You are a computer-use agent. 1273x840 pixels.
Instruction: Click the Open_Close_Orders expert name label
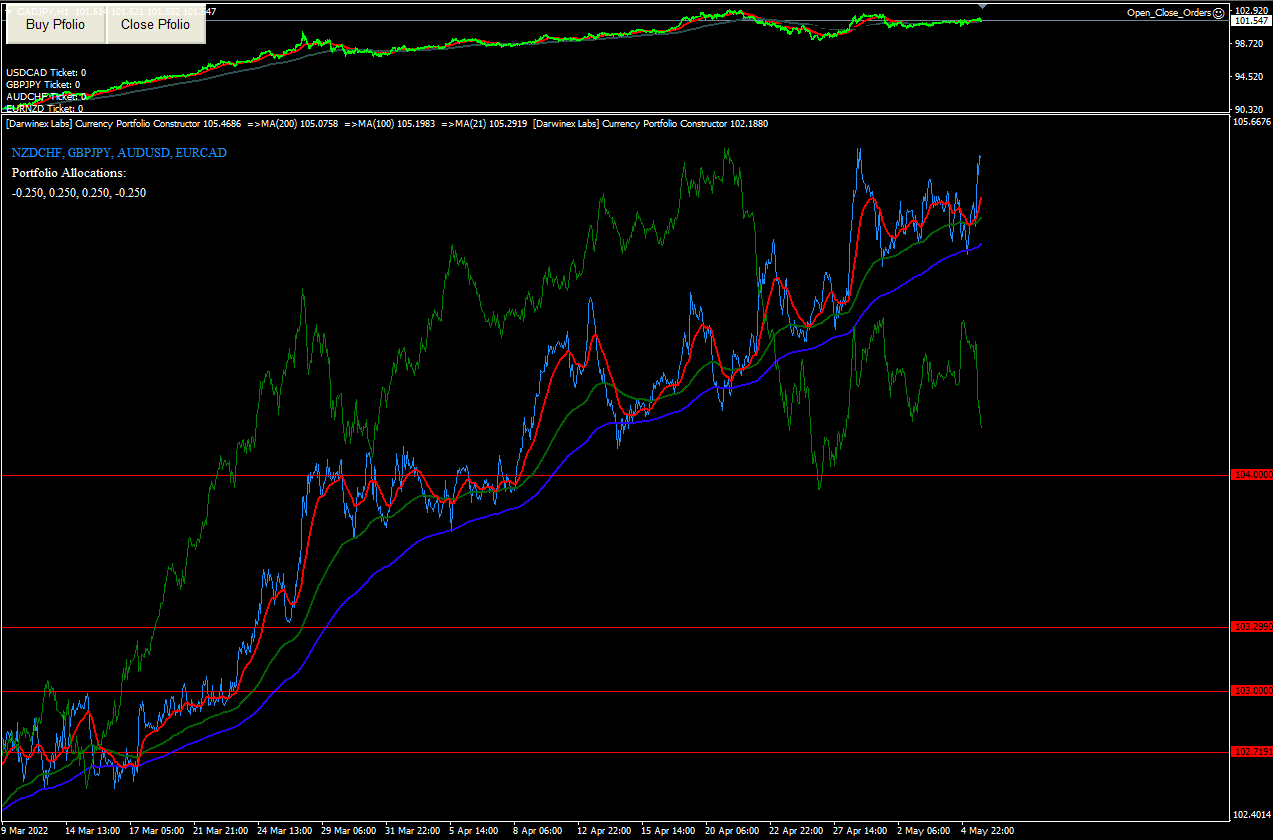[x=1168, y=13]
